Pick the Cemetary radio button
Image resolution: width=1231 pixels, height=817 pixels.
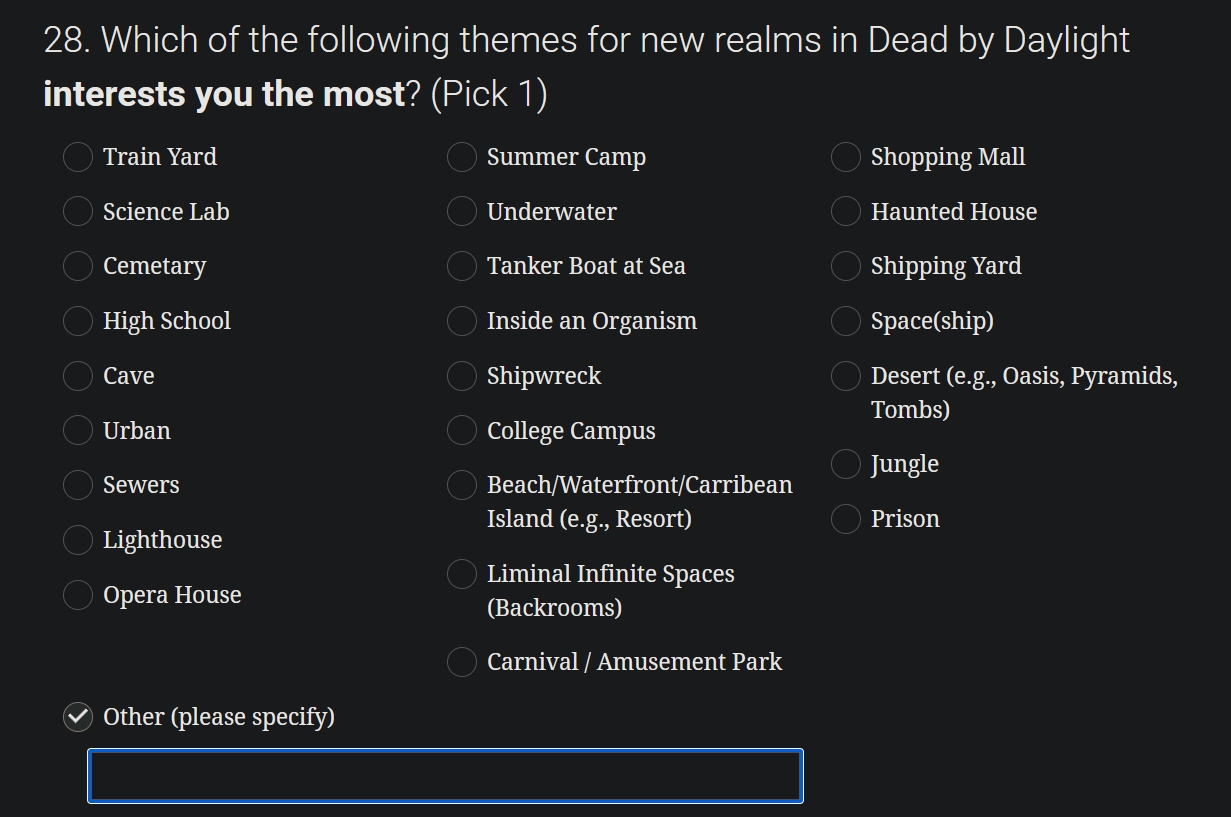(x=78, y=266)
